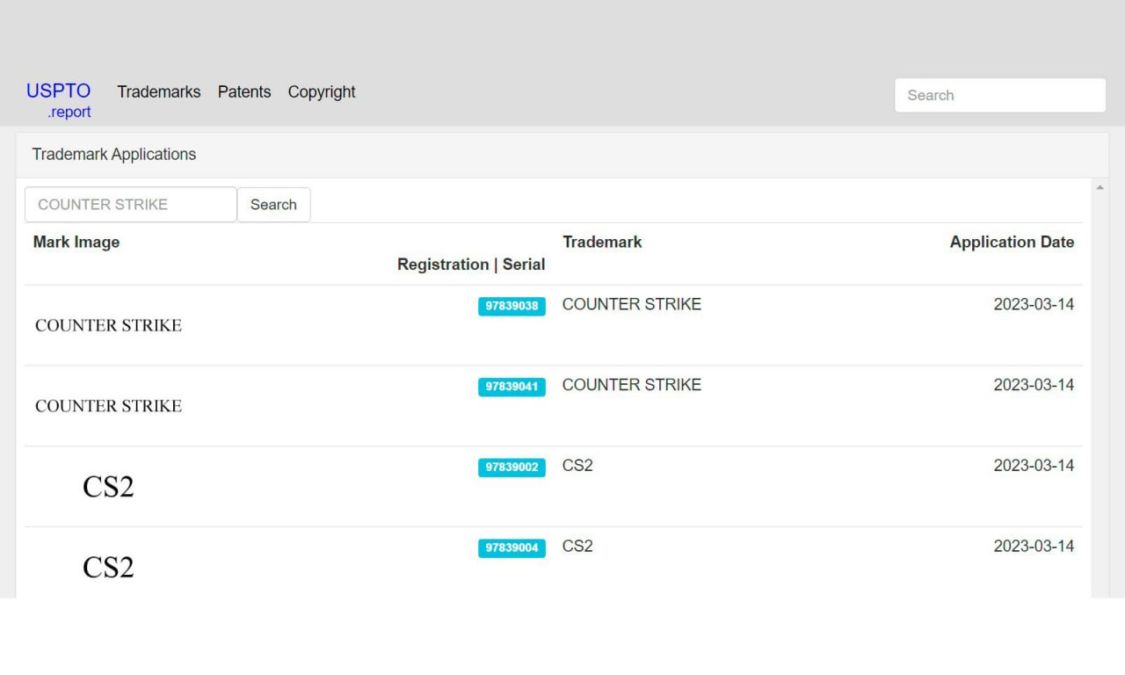Click the Mark Image column header
1125x675 pixels.
76,242
